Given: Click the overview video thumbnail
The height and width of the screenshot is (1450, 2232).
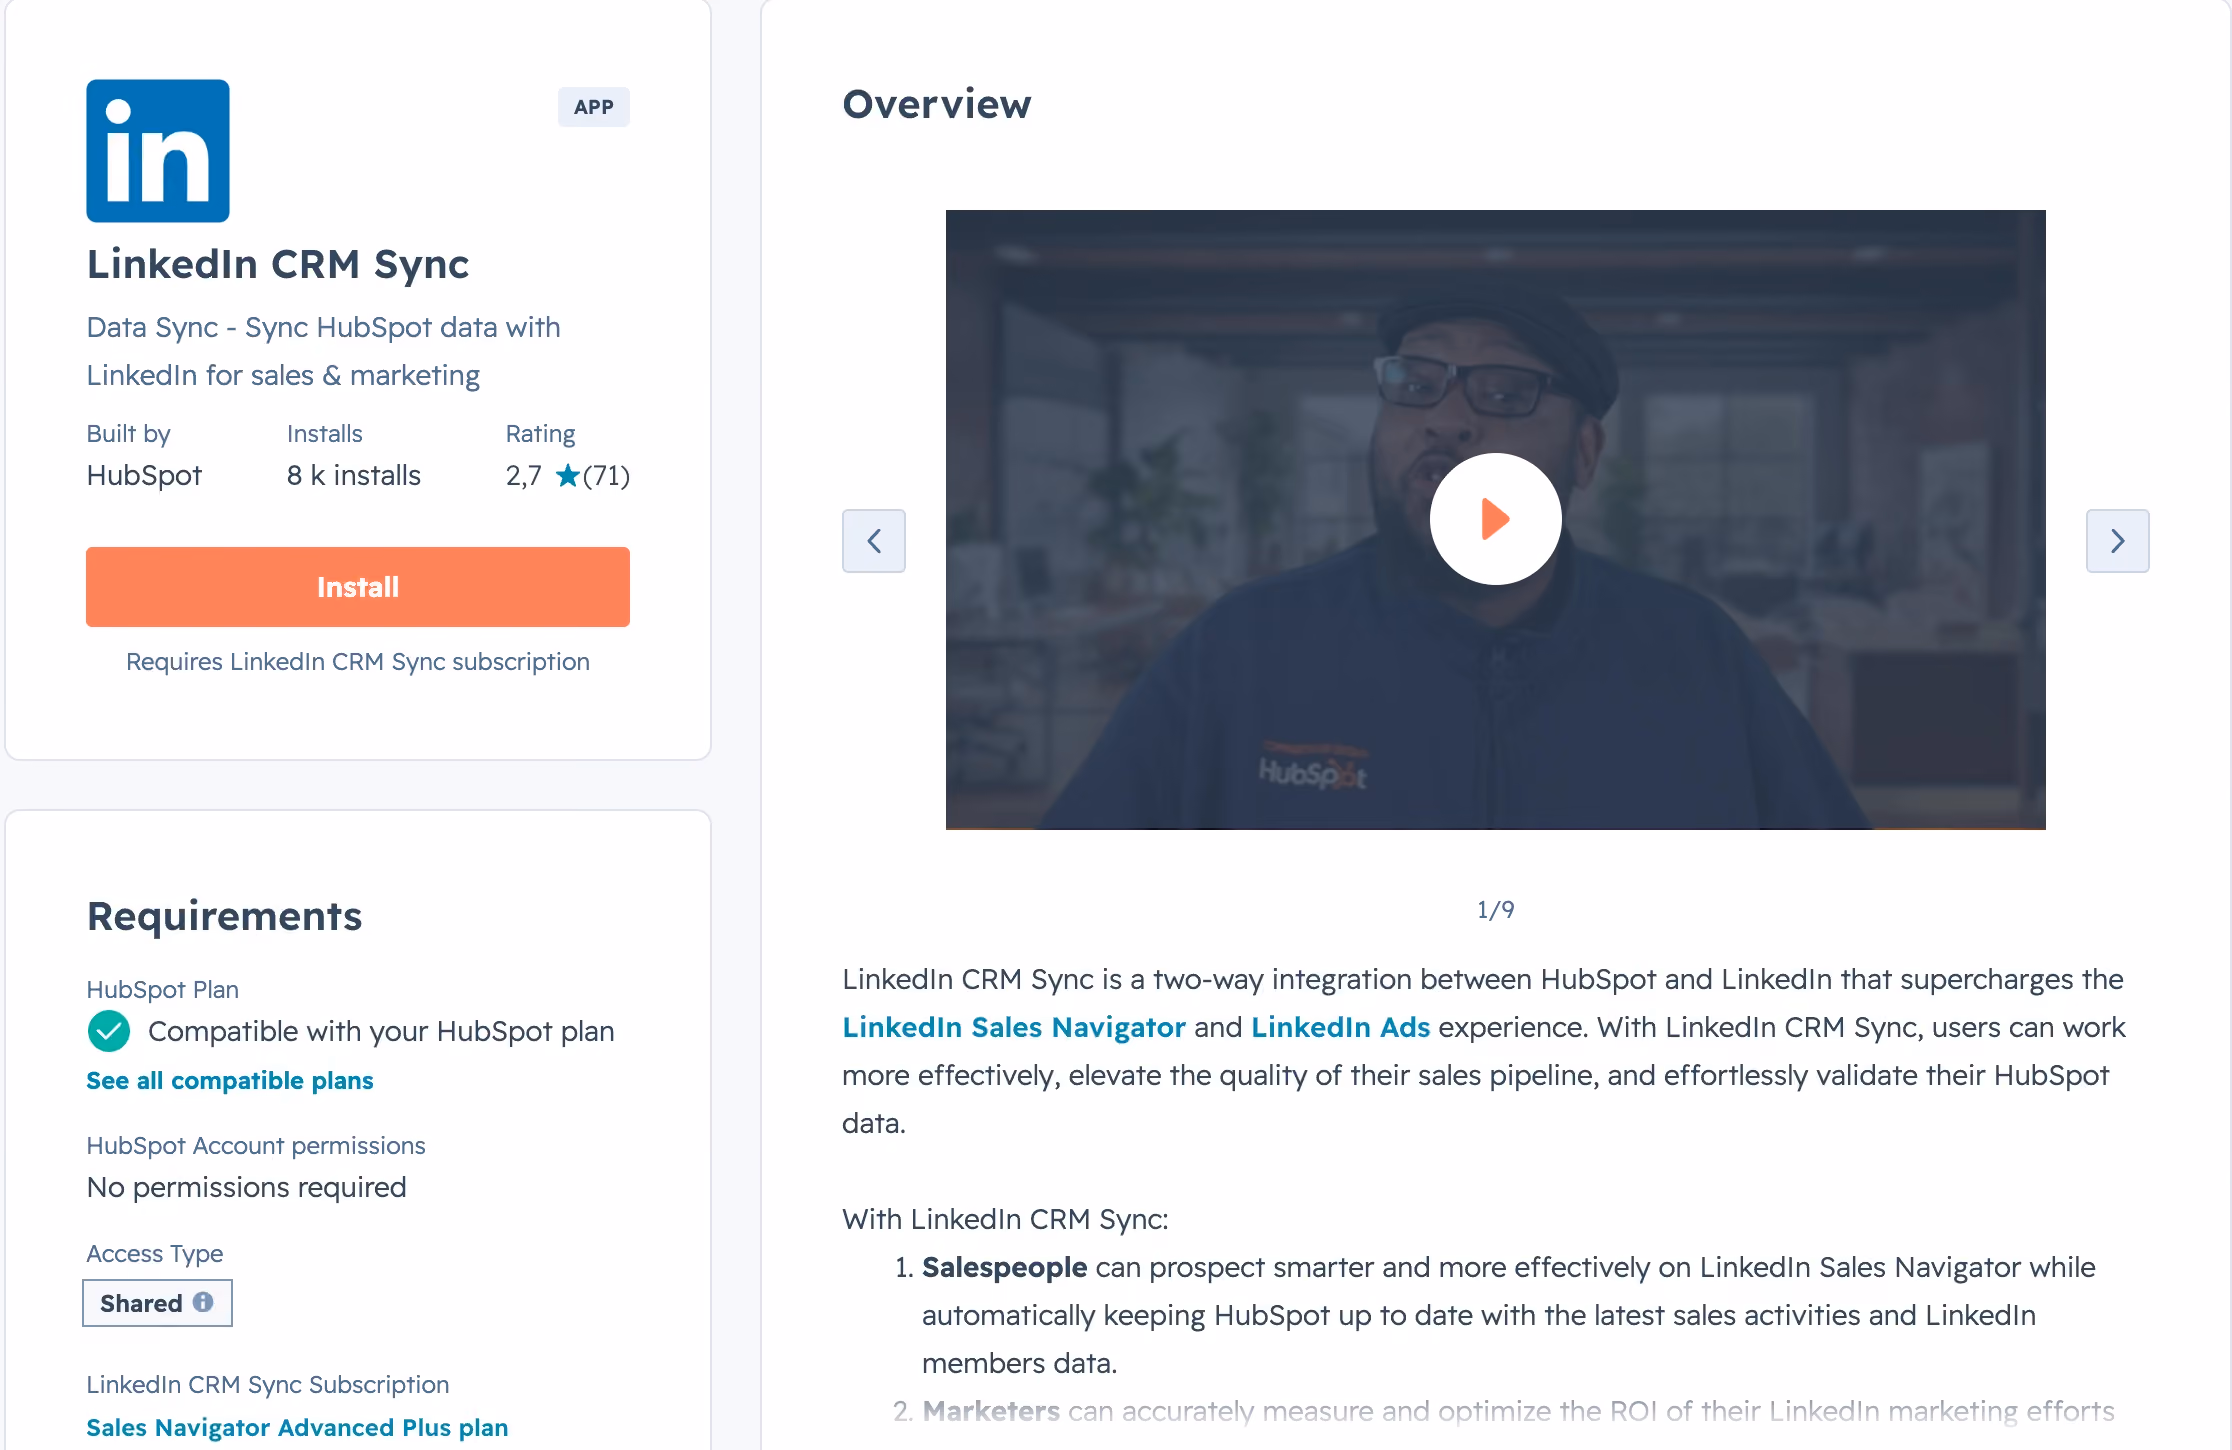Looking at the screenshot, I should [1495, 519].
